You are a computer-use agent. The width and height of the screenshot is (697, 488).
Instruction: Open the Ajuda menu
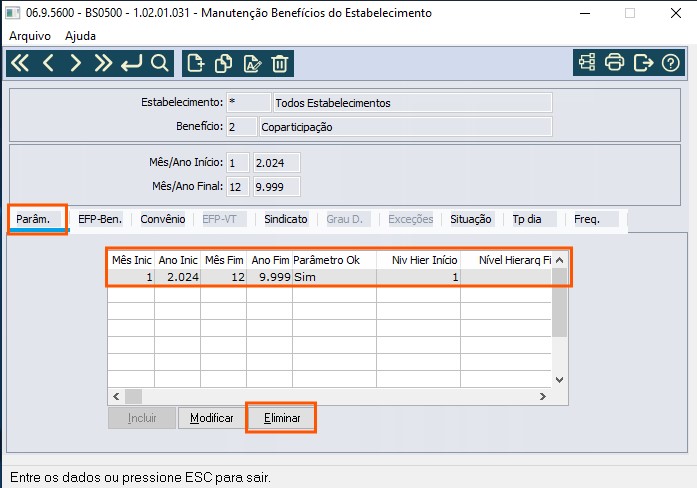click(80, 36)
